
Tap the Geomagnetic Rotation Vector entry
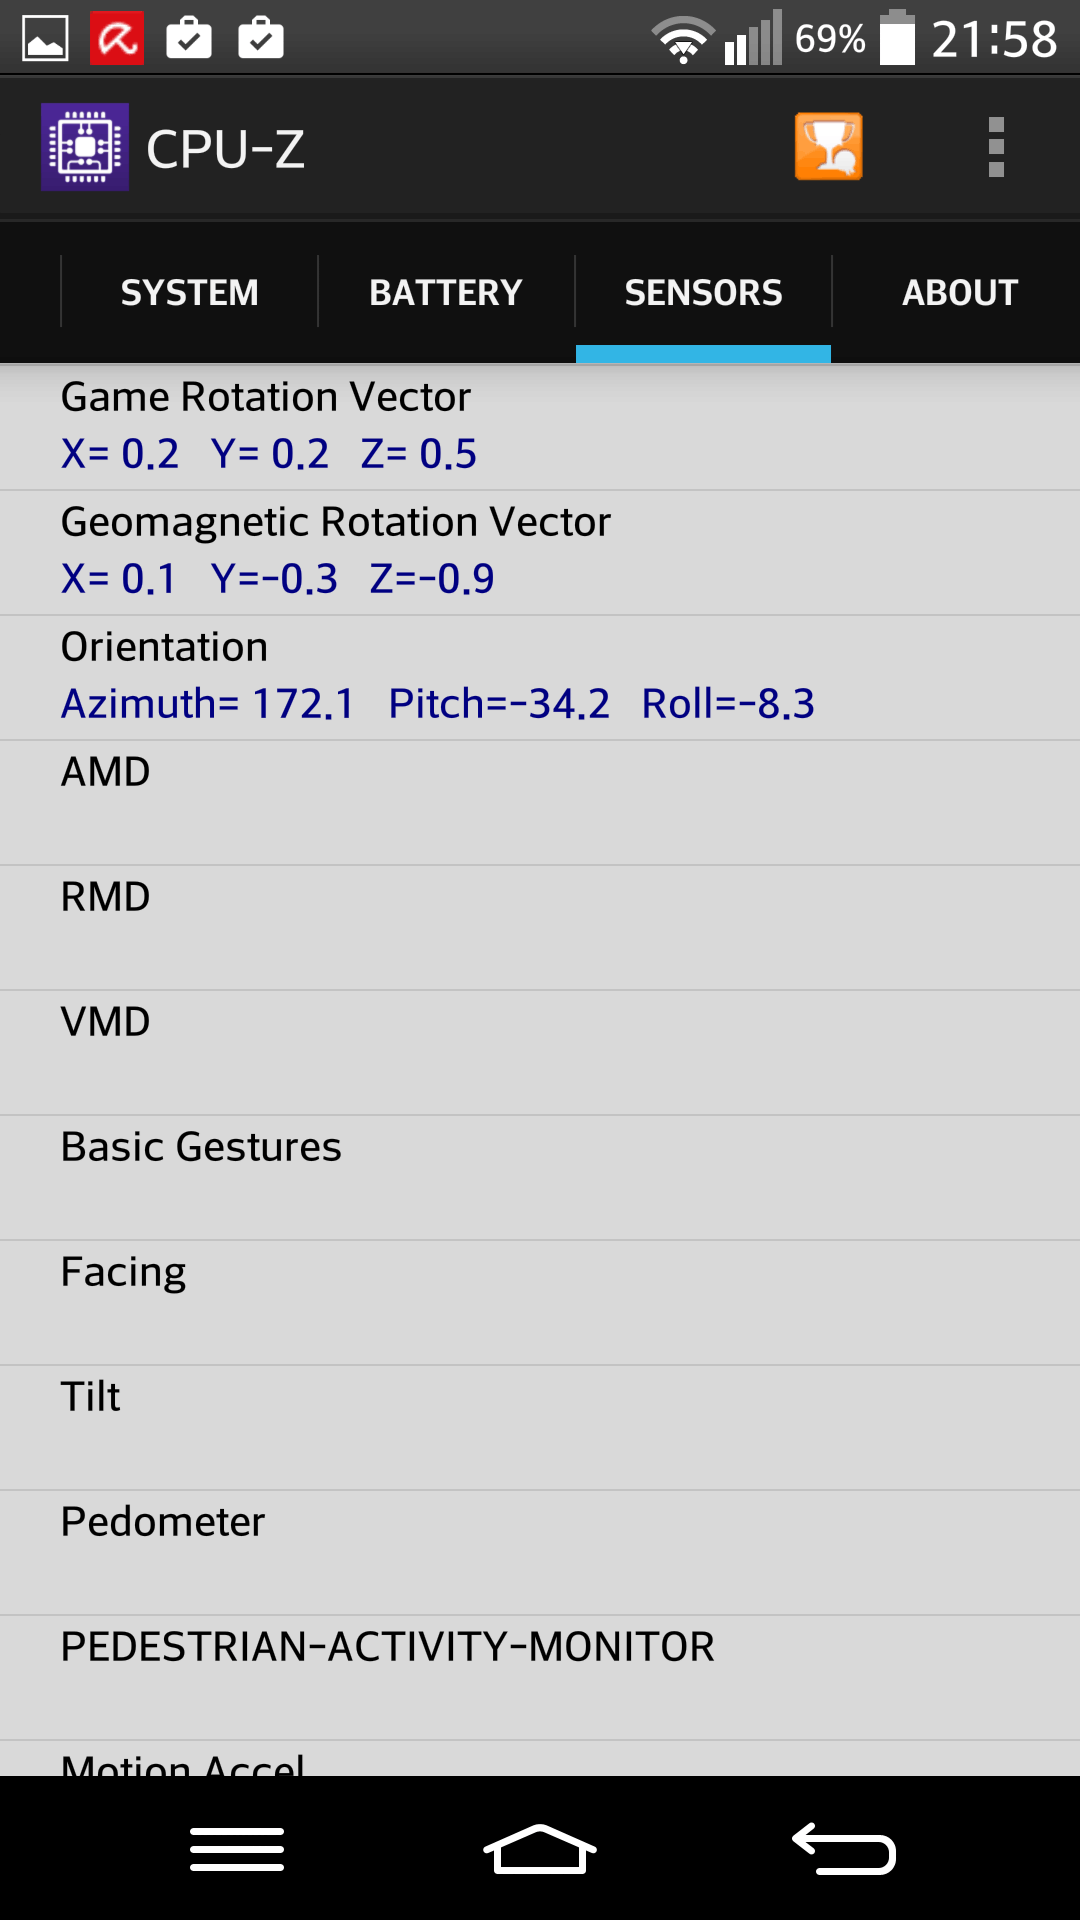(x=540, y=552)
